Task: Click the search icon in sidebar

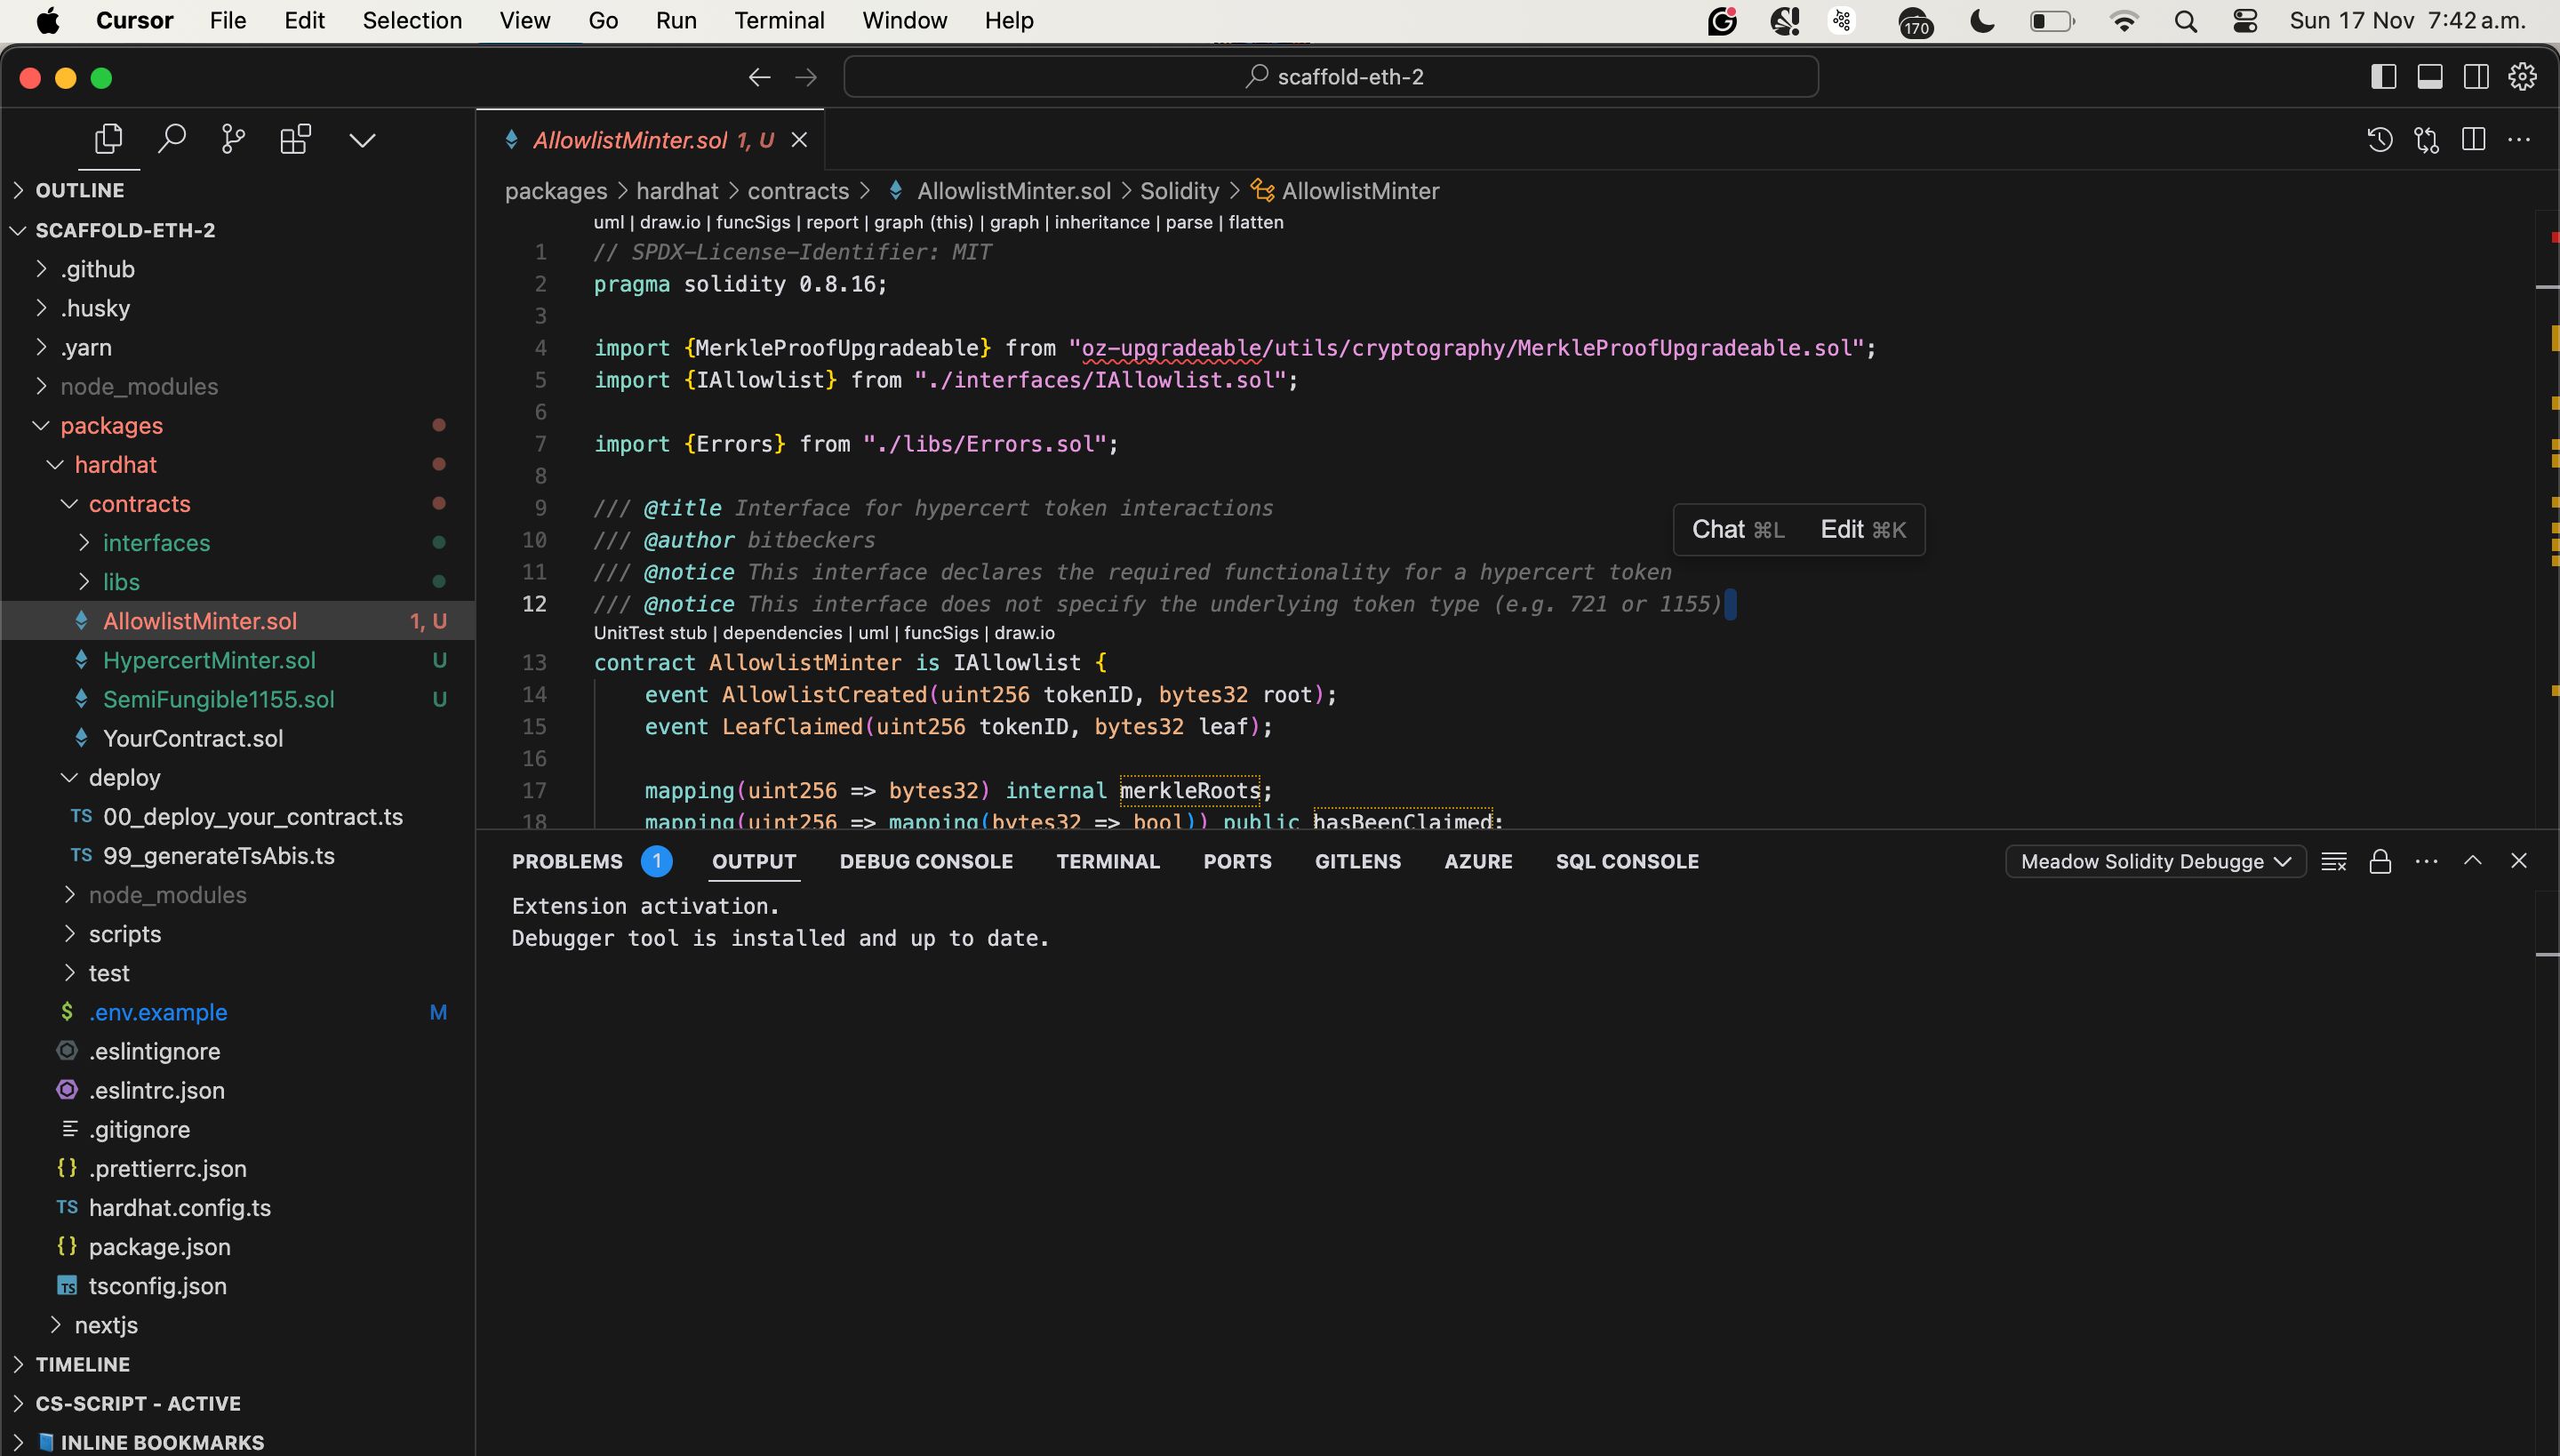Action: [169, 139]
